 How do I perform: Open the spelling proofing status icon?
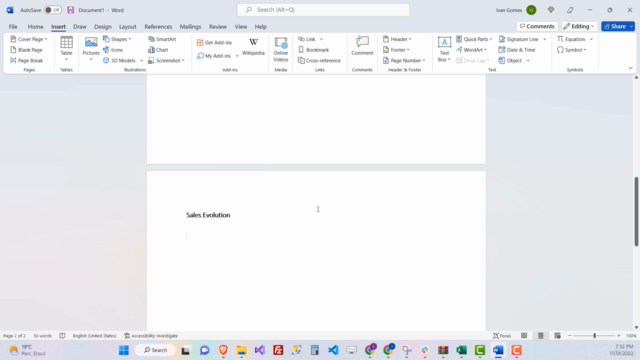tap(62, 336)
